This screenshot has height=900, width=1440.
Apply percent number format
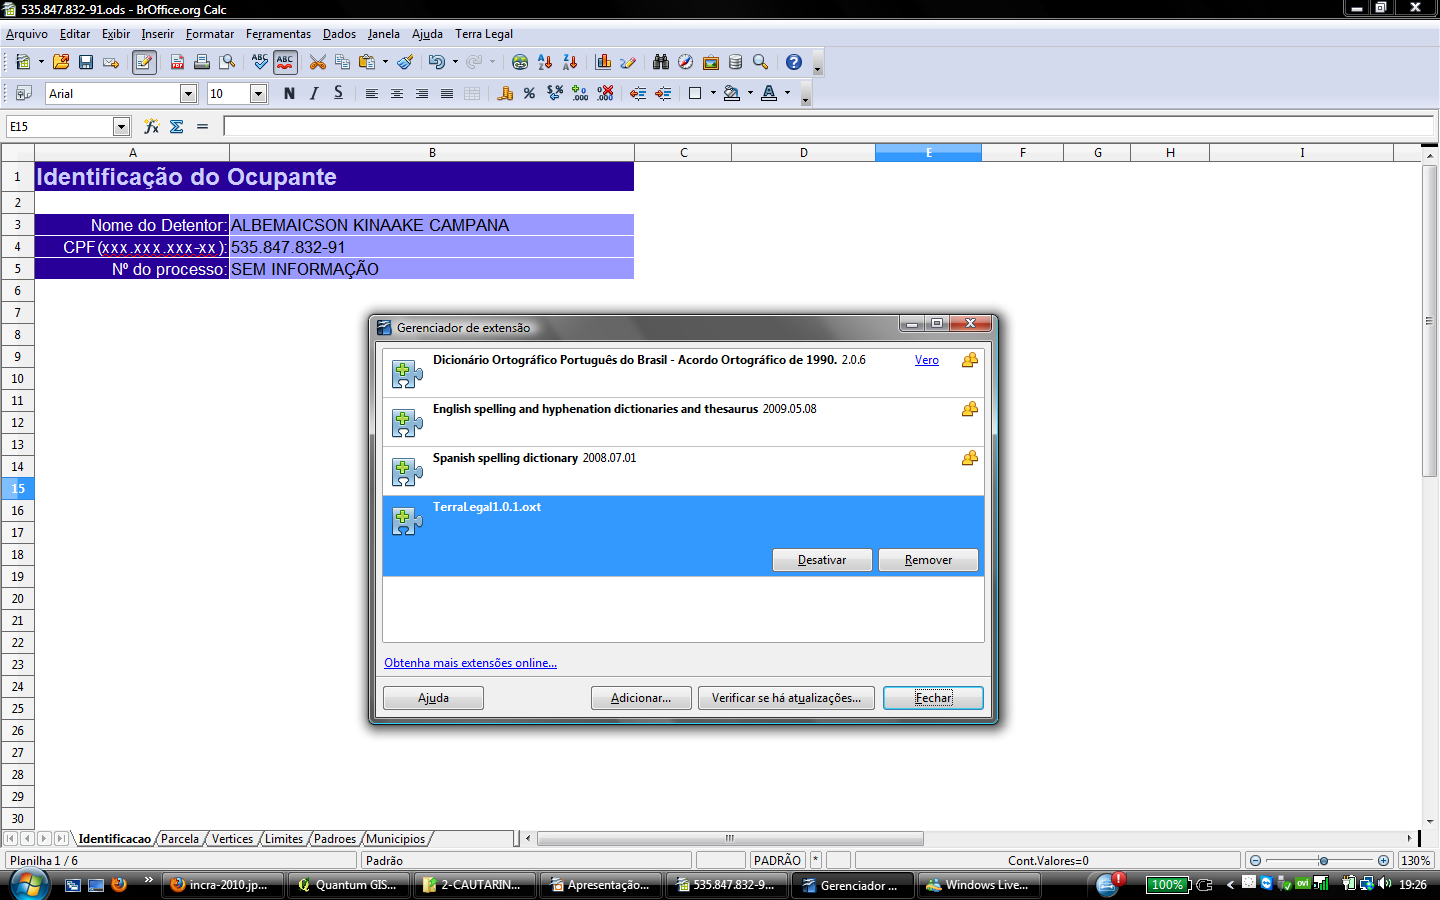530,93
